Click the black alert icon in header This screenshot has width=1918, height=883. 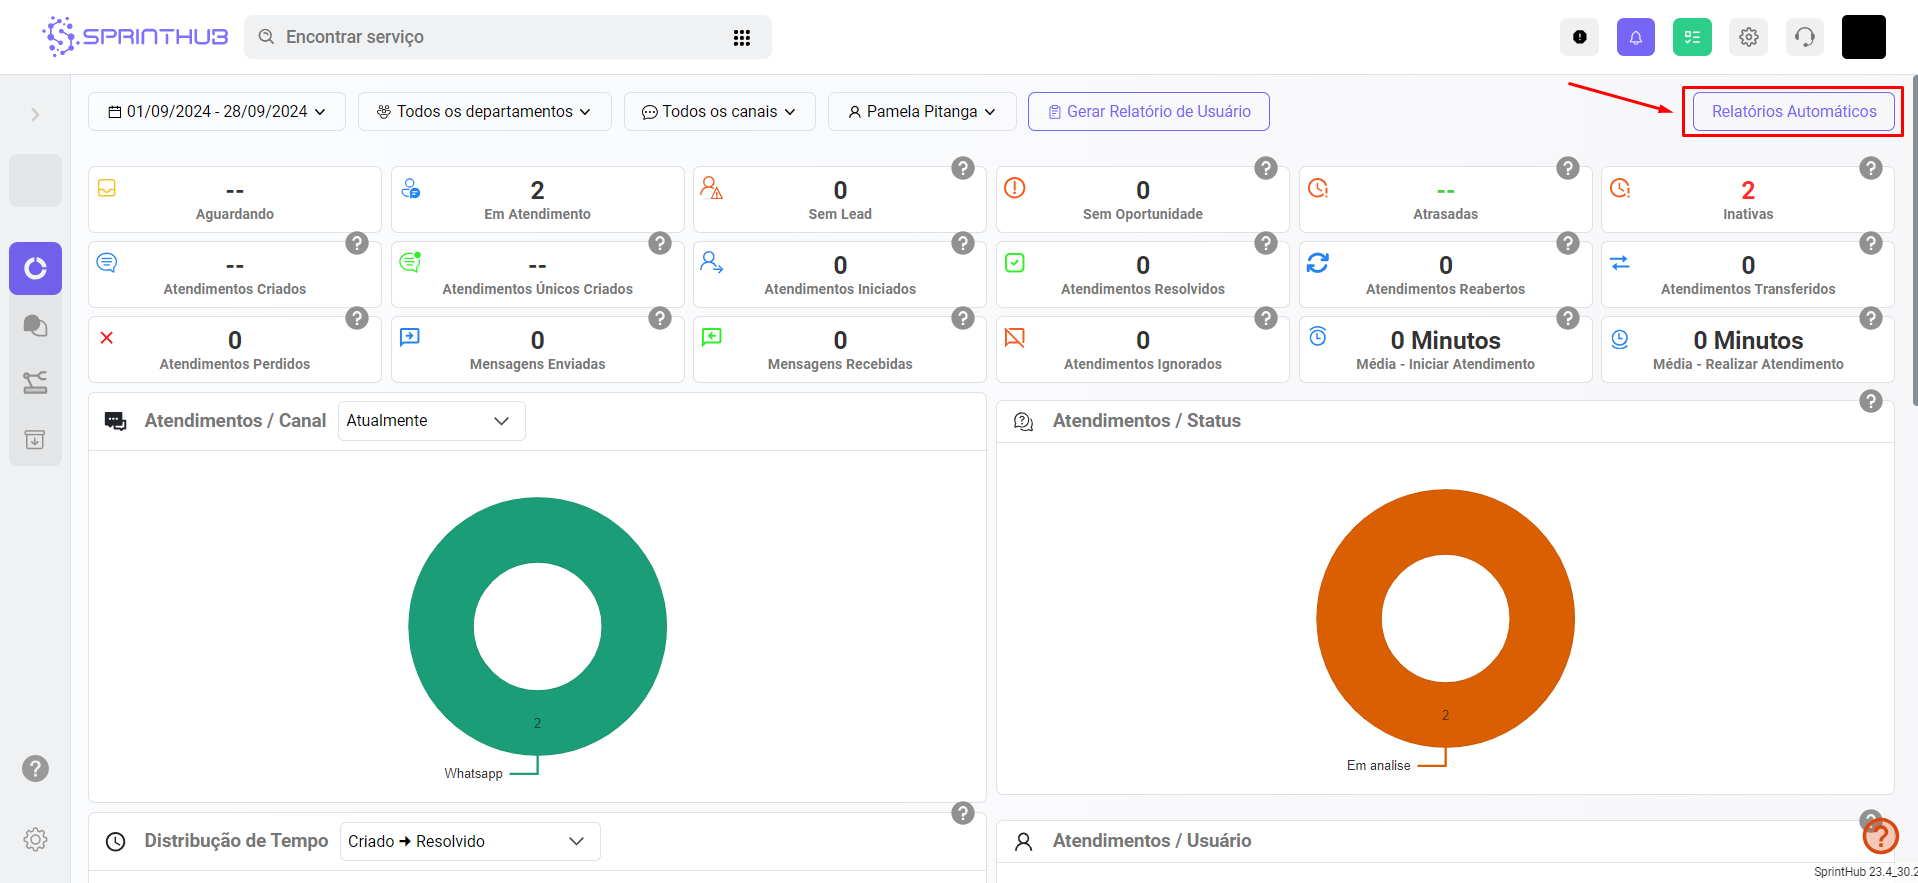pos(1579,37)
